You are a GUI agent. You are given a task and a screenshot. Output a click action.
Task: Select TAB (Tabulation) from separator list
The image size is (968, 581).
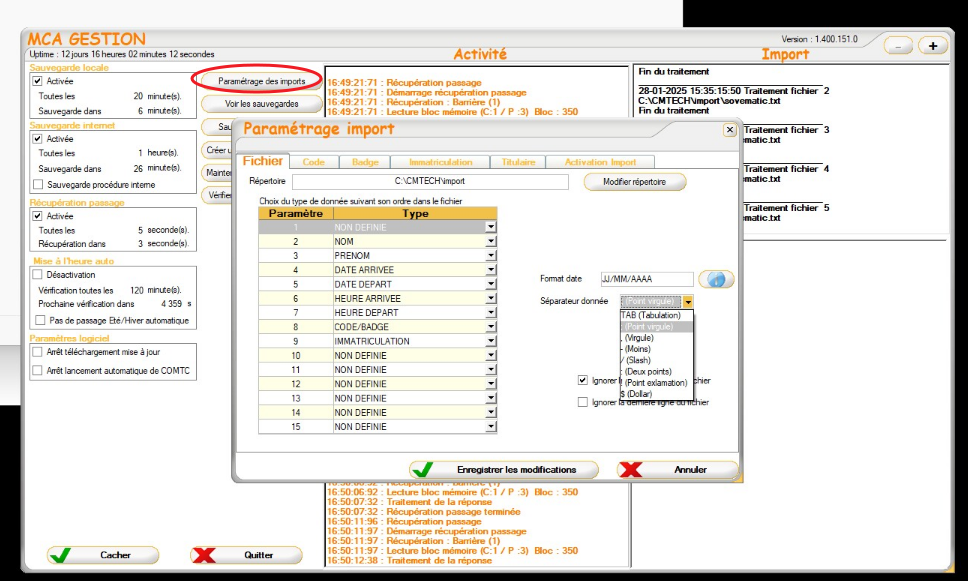point(650,314)
